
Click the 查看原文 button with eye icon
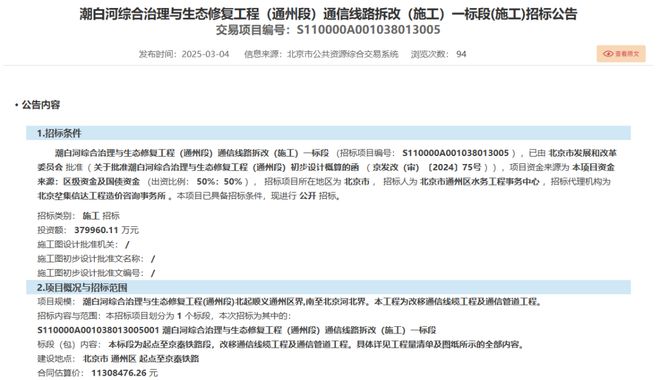coord(621,54)
